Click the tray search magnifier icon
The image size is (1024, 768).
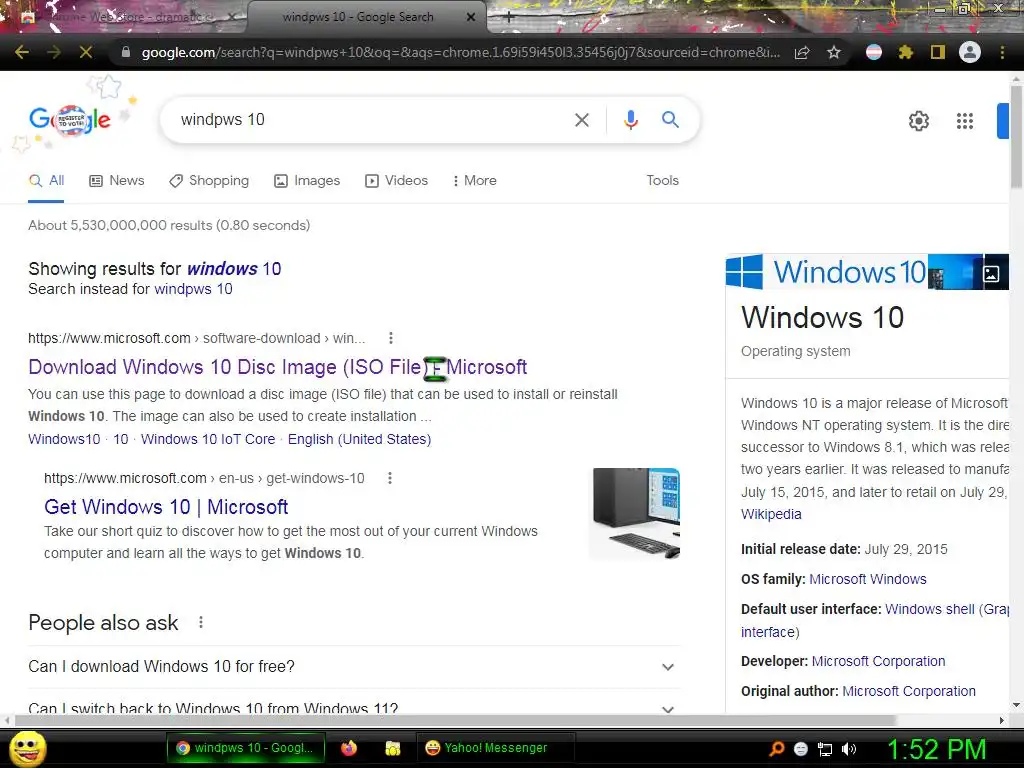pos(777,748)
